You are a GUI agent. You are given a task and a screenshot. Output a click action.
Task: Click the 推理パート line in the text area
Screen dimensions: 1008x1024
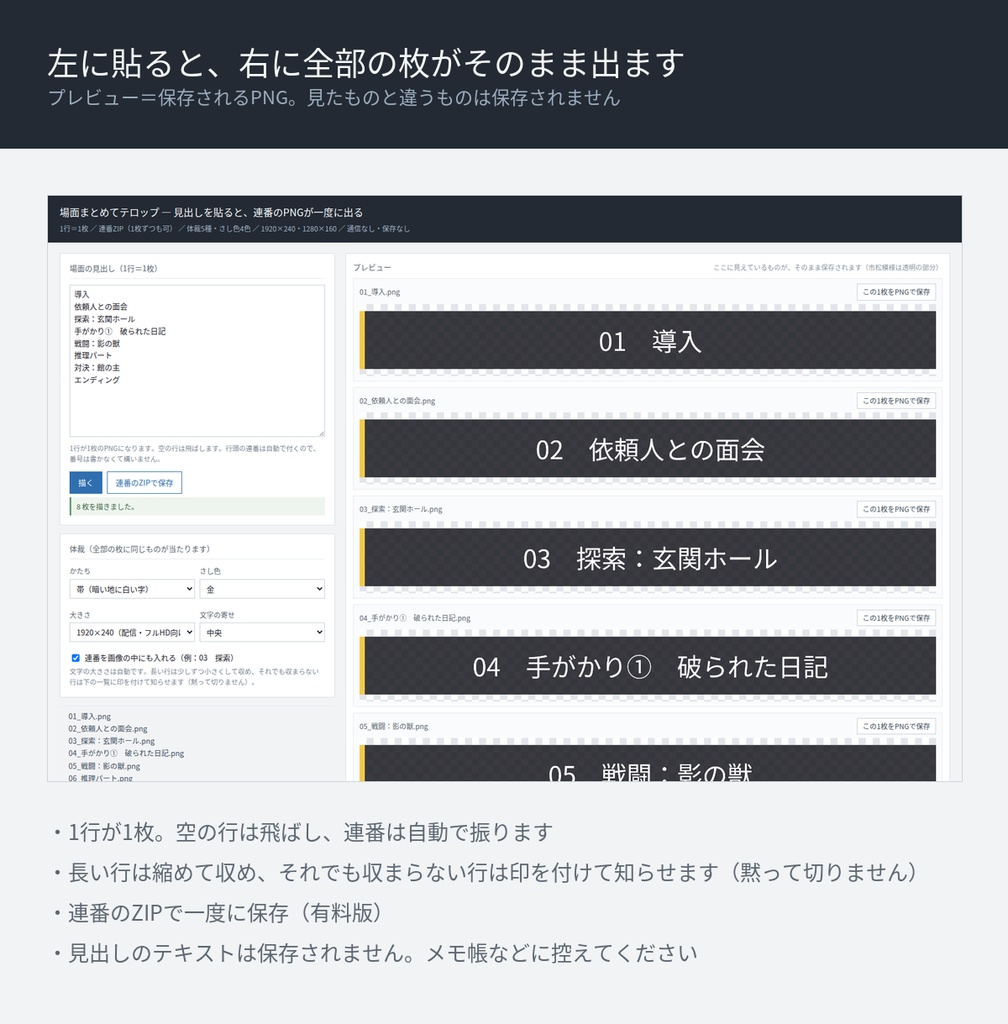click(x=93, y=355)
